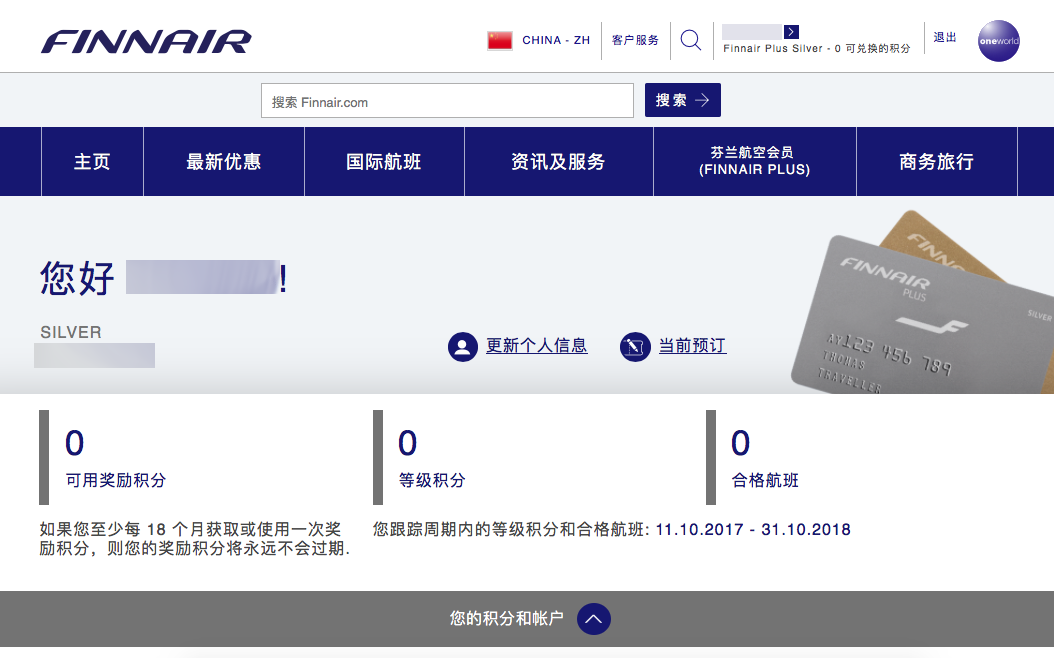Focus the 搜索 Finnair.com search field
Viewport: 1054px width, 658px height.
[x=447, y=101]
